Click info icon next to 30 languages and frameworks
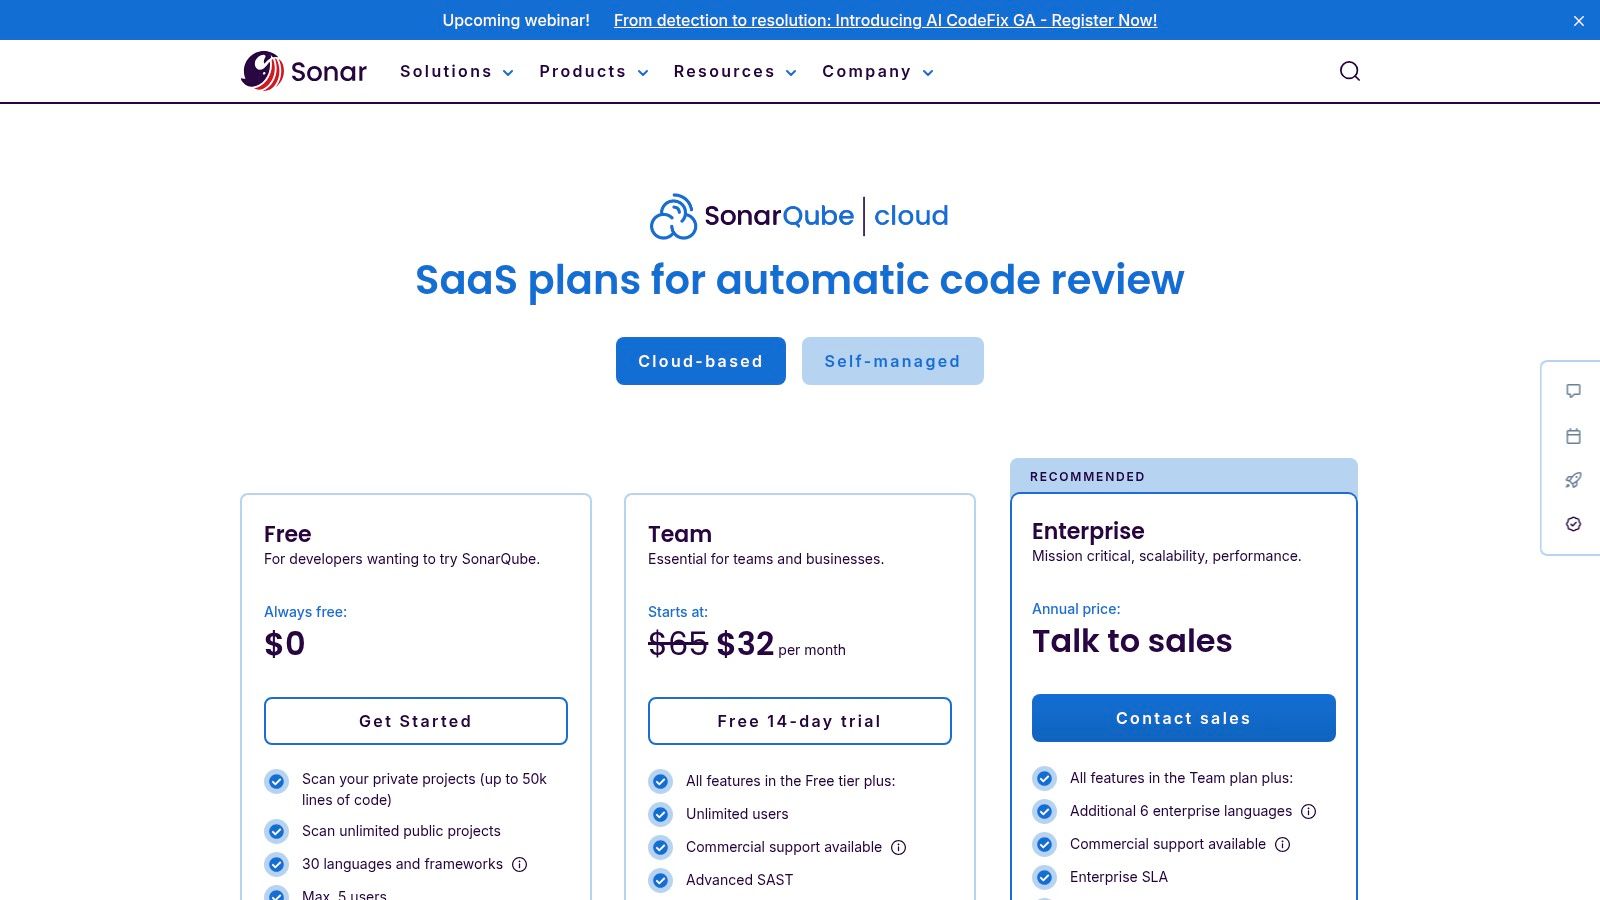 point(519,865)
